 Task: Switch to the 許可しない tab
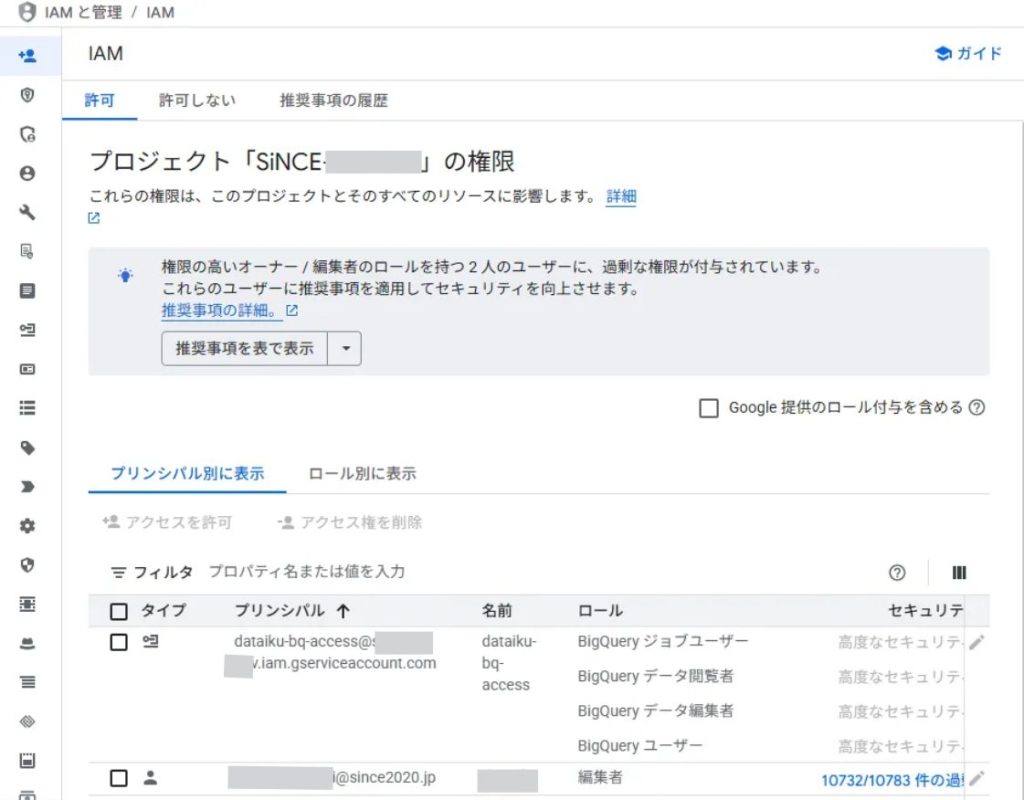(197, 100)
